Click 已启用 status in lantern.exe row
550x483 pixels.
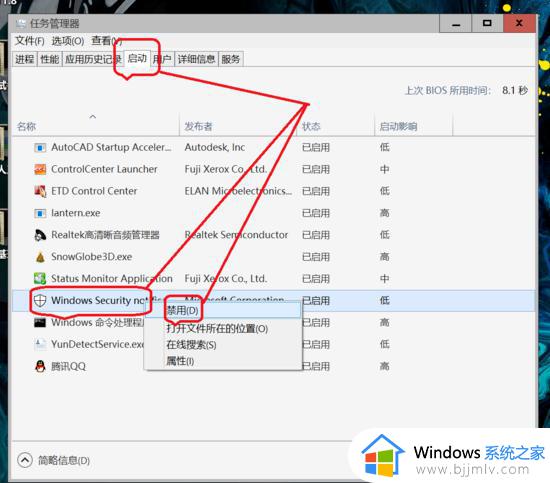coord(316,213)
